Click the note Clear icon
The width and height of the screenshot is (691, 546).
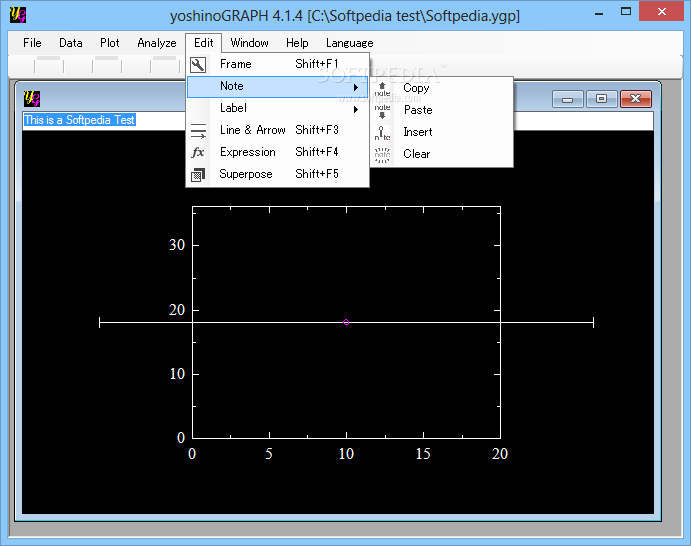[382, 155]
